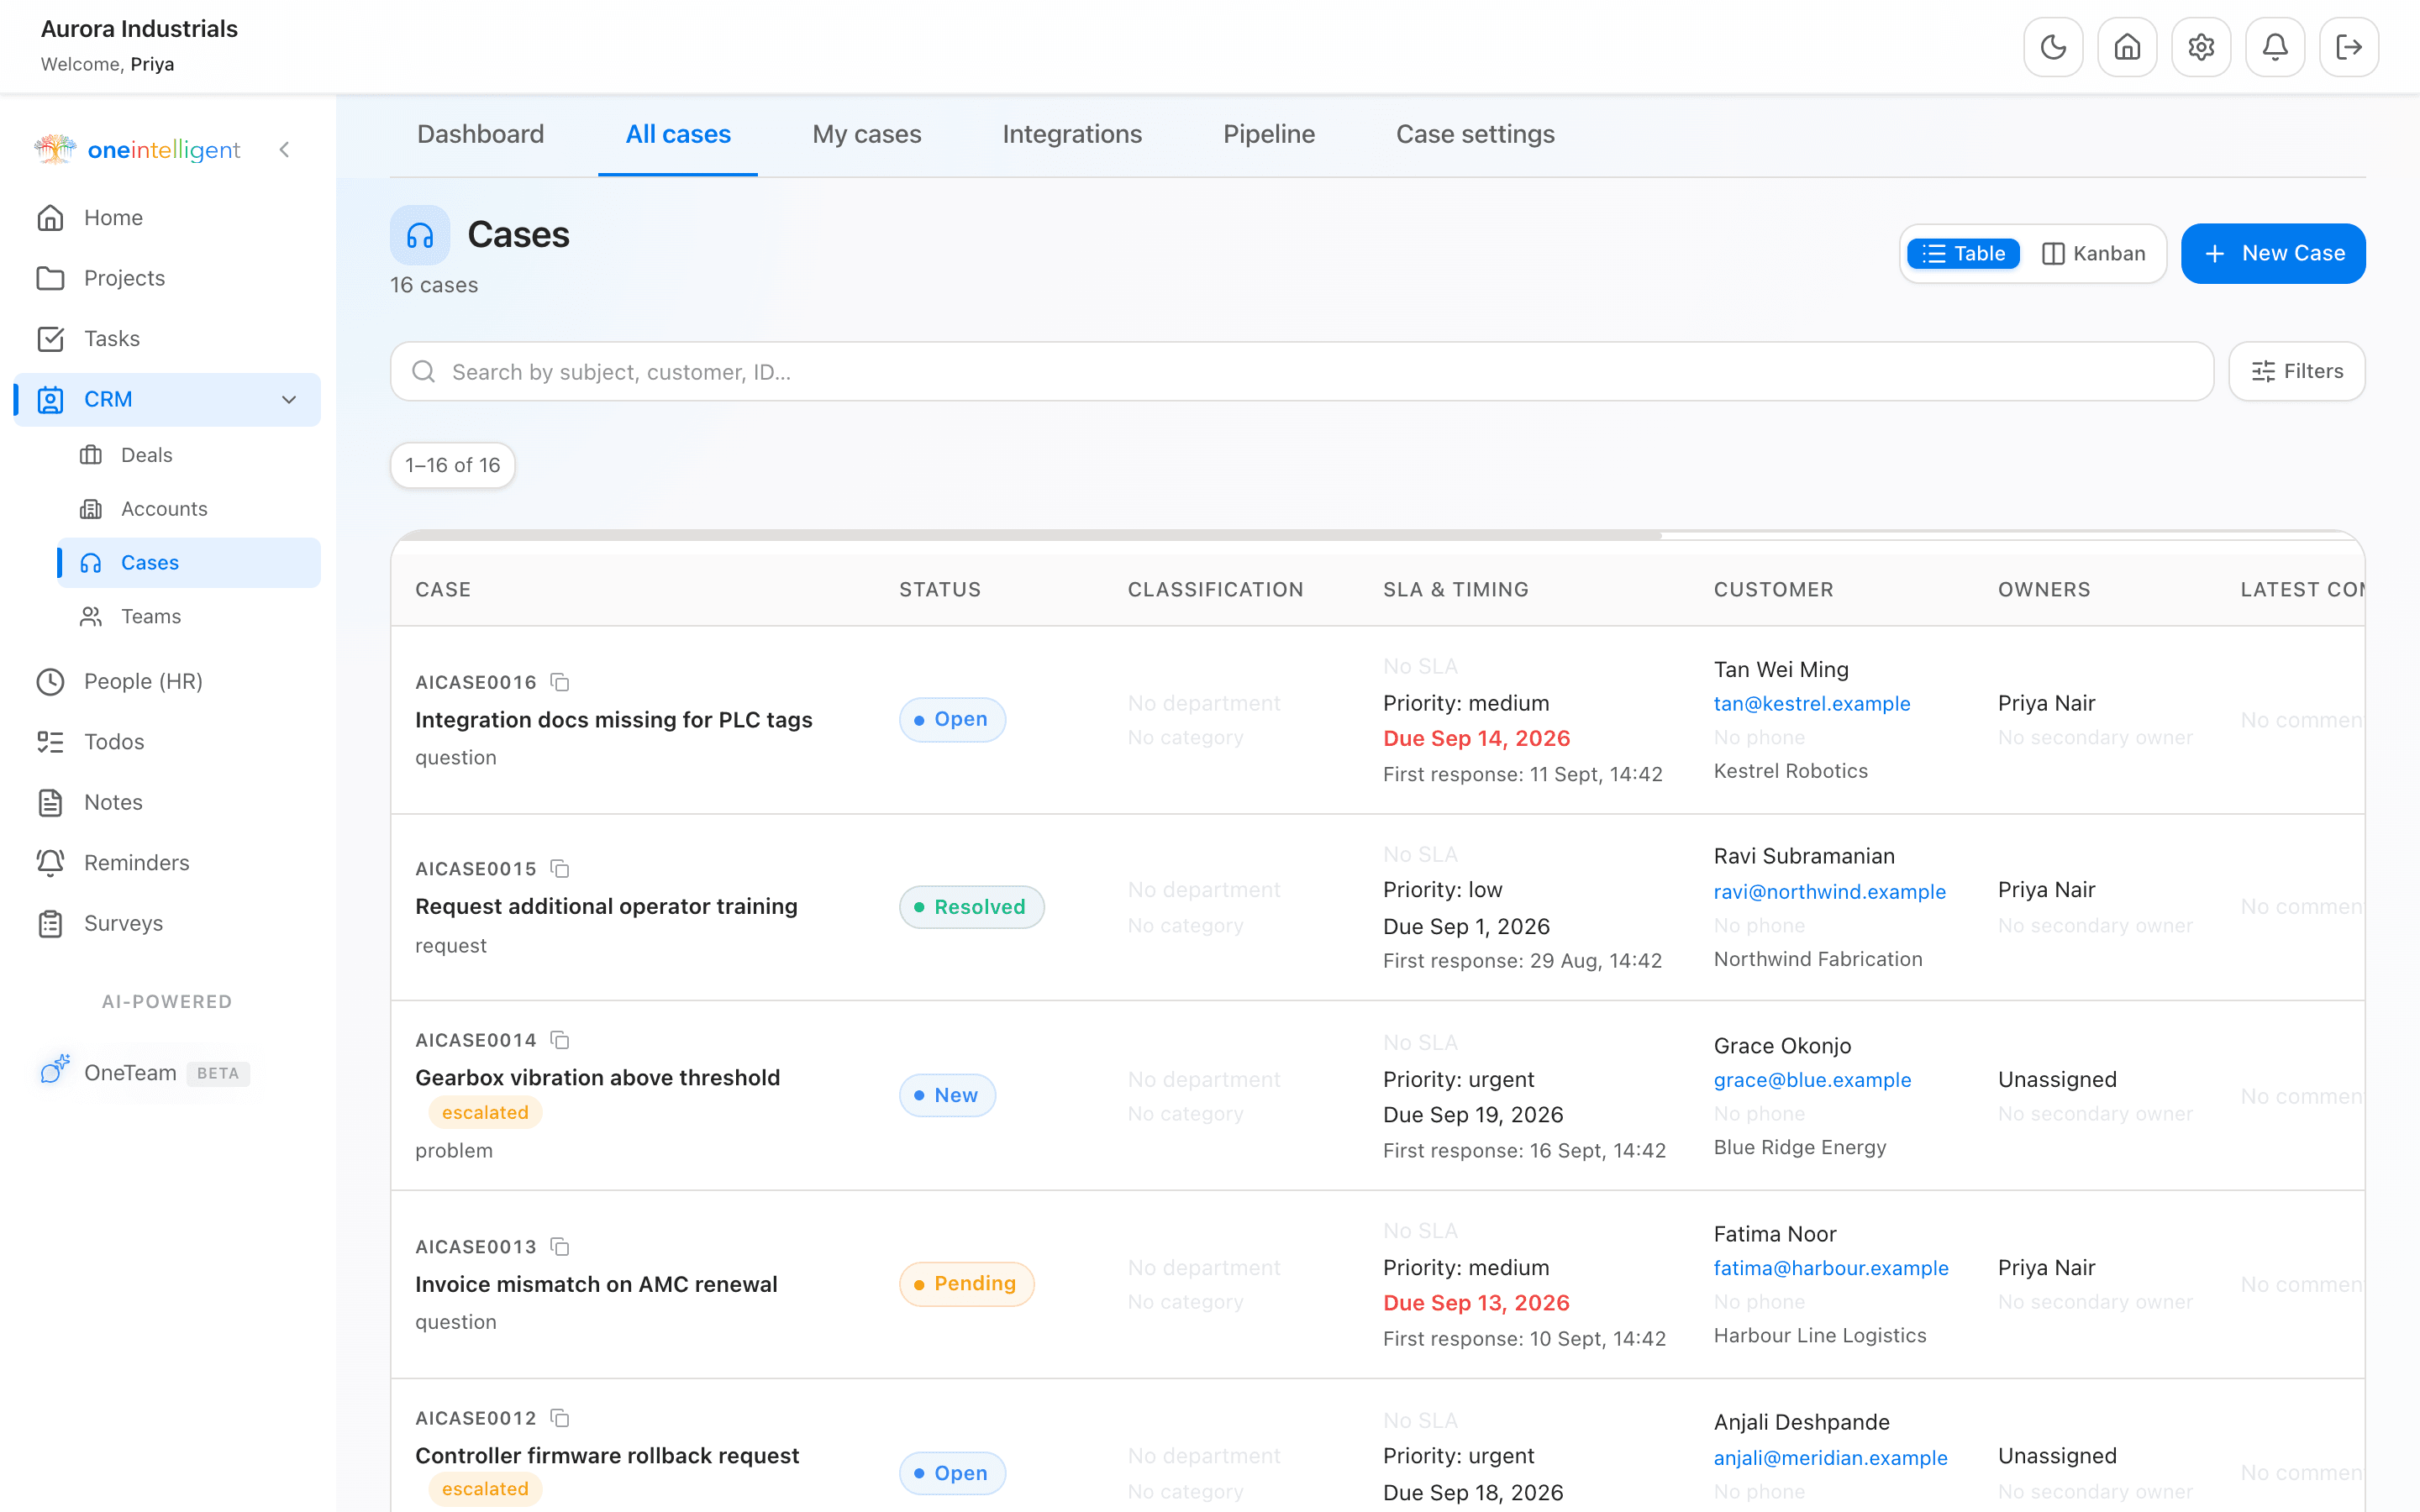This screenshot has height=1512, width=2420.
Task: Open Reminders in the sidebar
Action: click(167, 863)
